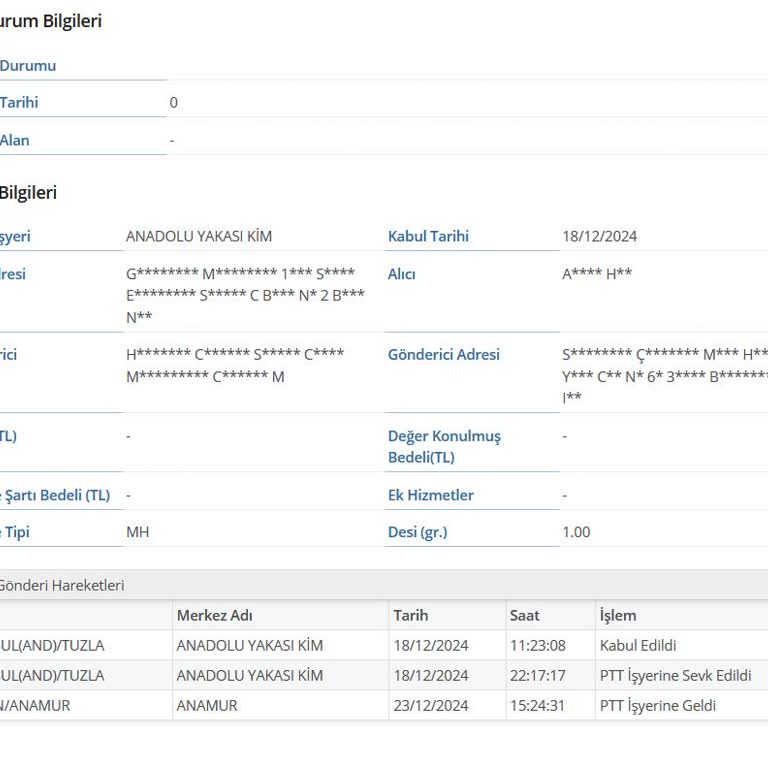Click the 15:24:31 time cell
Image resolution: width=768 pixels, height=768 pixels.
coord(537,705)
